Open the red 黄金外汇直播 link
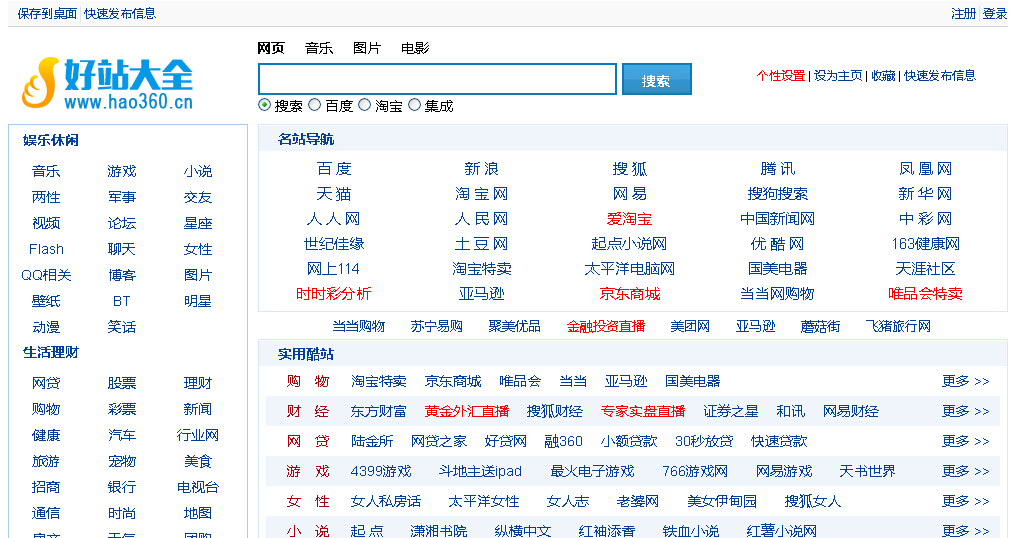The height and width of the screenshot is (538, 1035). [467, 411]
